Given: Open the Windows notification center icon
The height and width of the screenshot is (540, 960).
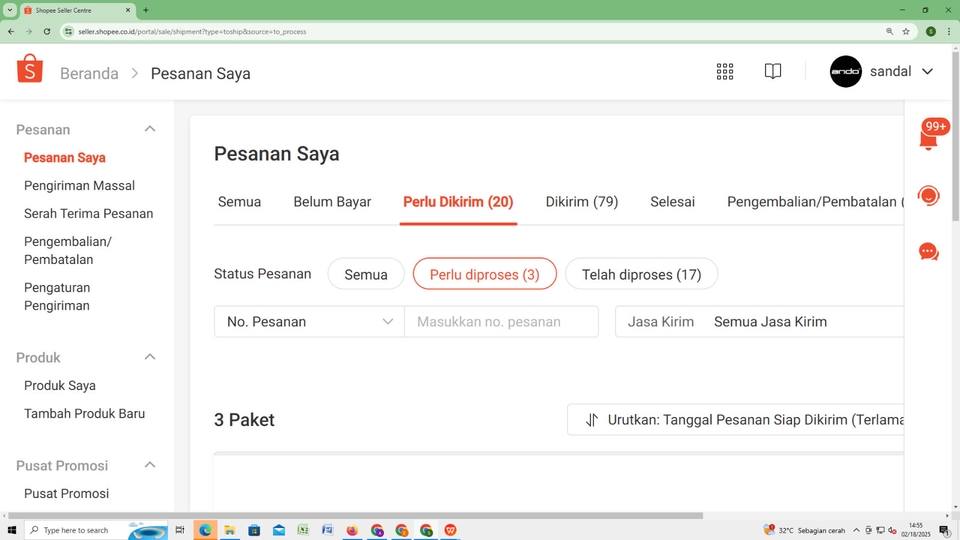Looking at the screenshot, I should click(945, 530).
